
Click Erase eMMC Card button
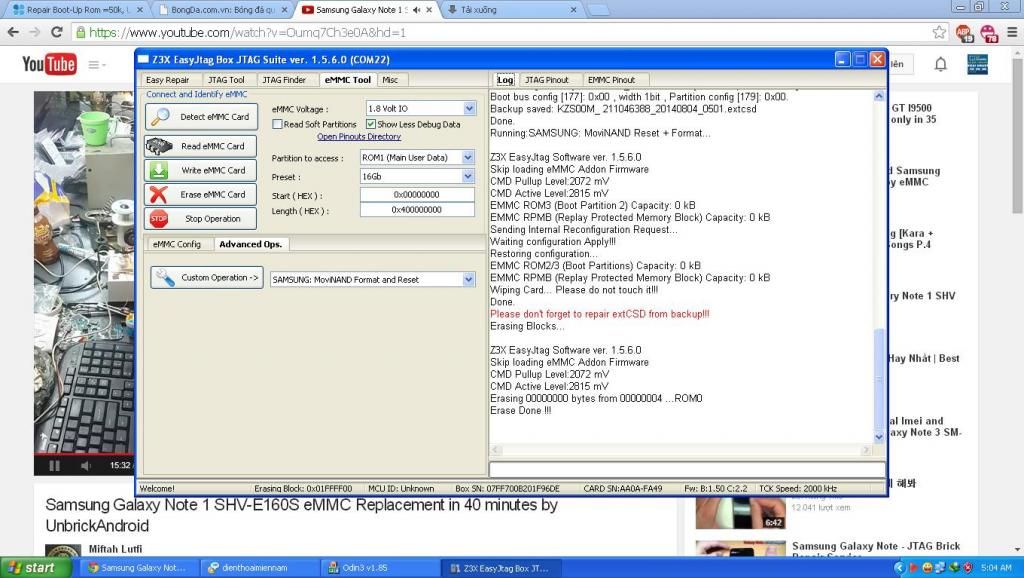[200, 195]
